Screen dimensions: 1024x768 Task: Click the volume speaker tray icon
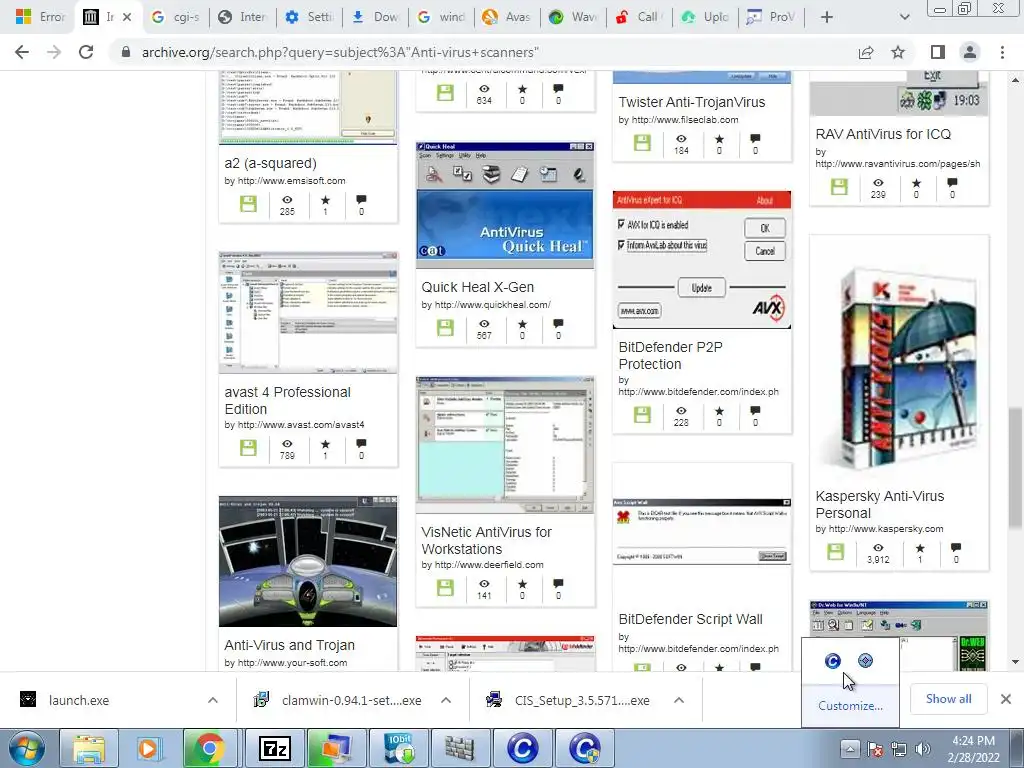tap(923, 749)
